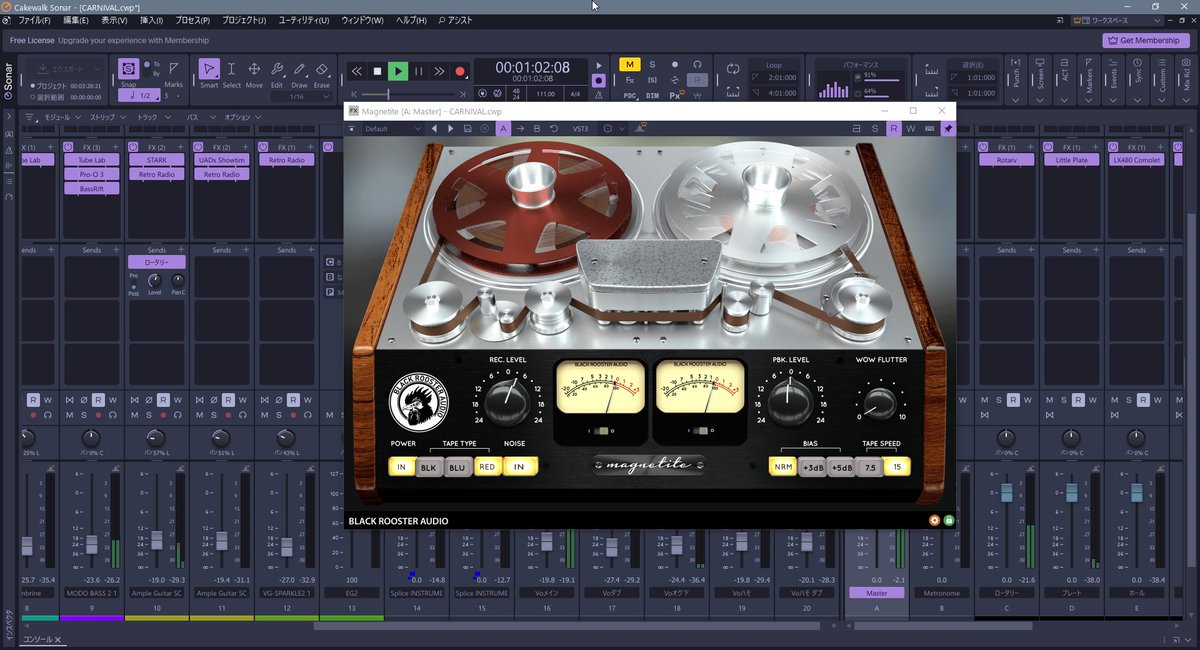Viewport: 1200px width, 650px height.
Task: Click the REC. LEVEL knob
Action: point(507,403)
